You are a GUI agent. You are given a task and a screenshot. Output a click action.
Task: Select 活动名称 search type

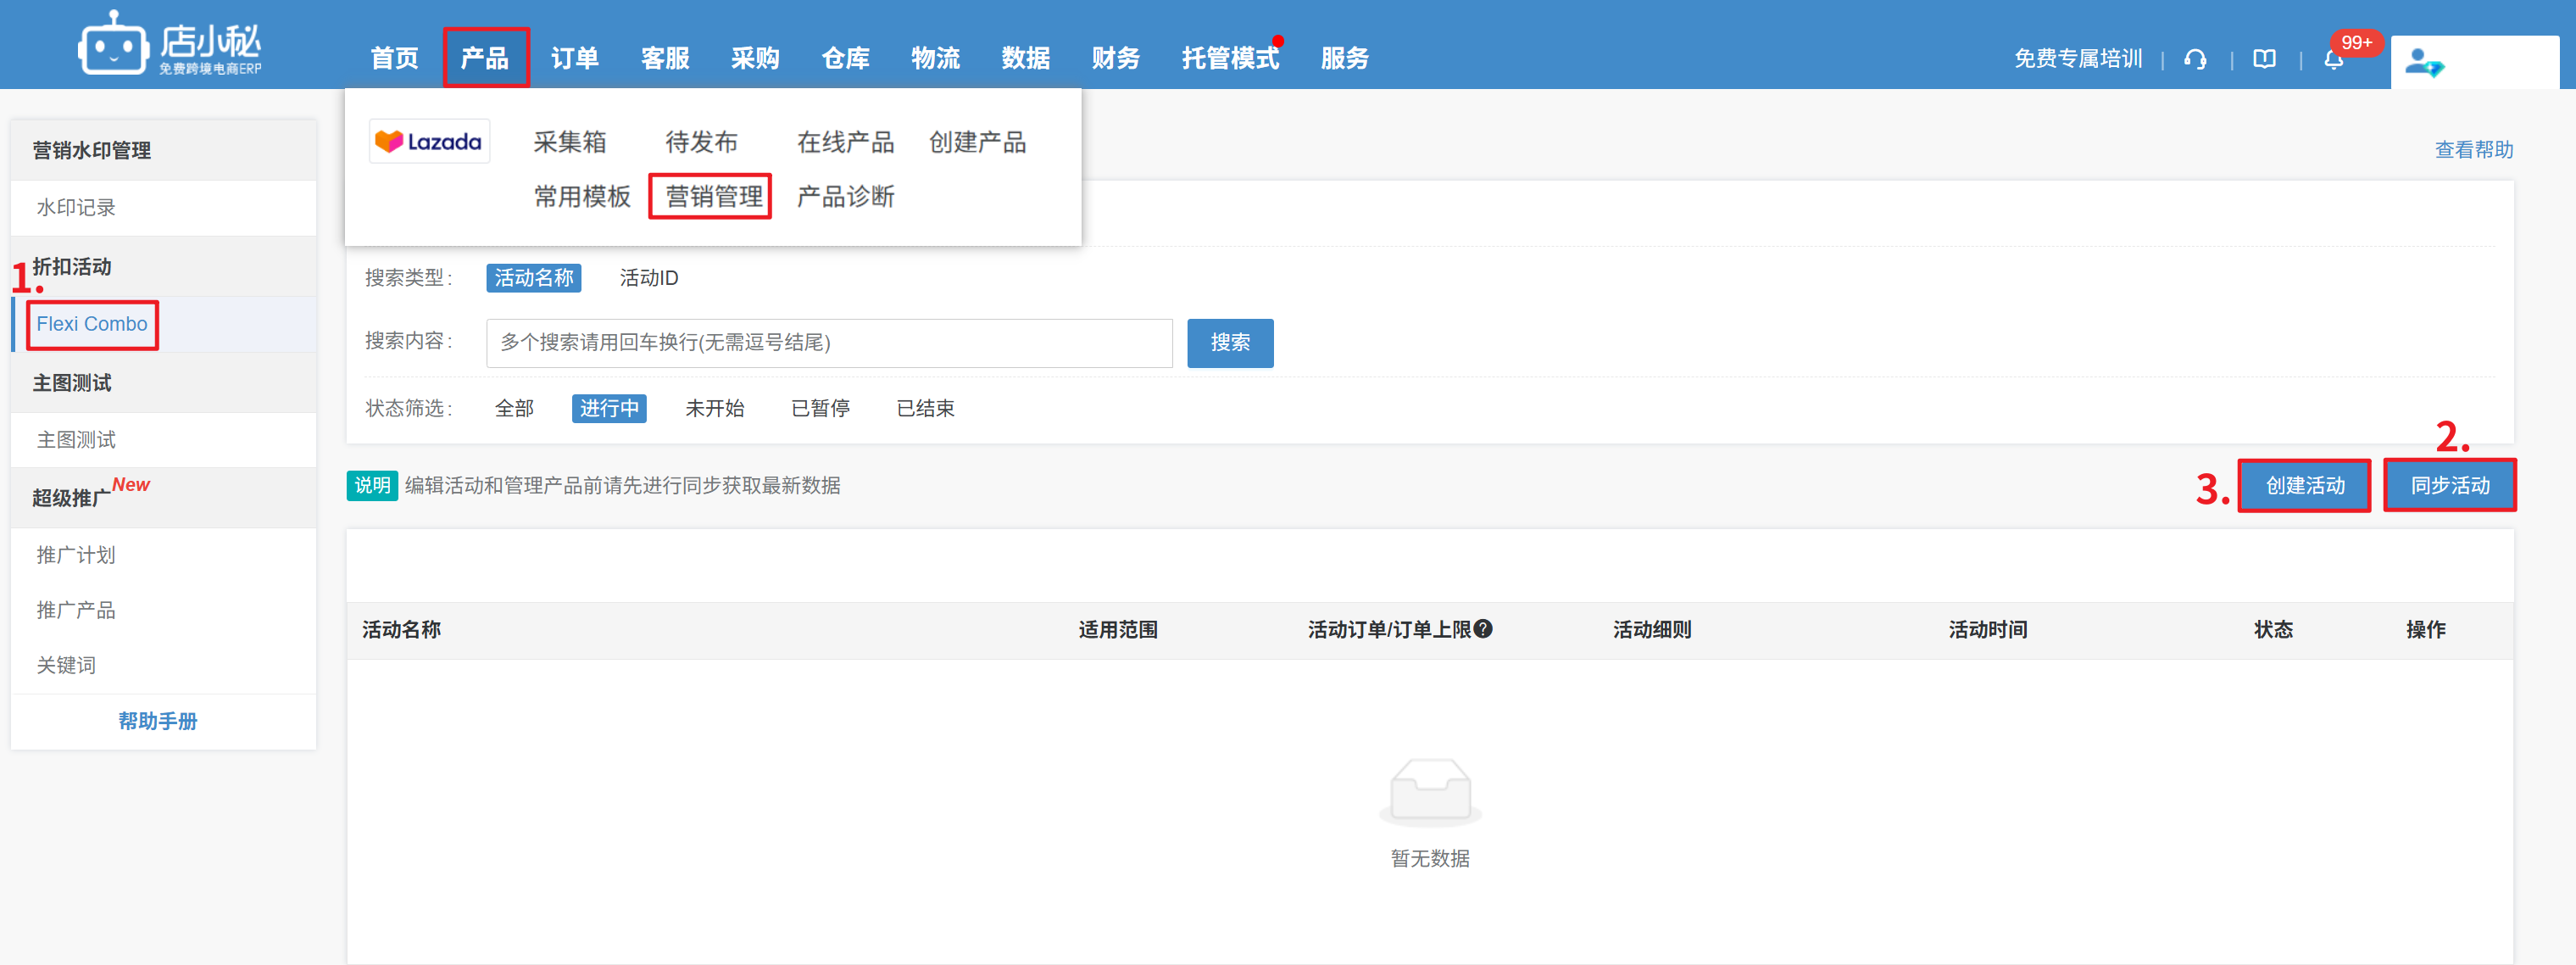[534, 278]
